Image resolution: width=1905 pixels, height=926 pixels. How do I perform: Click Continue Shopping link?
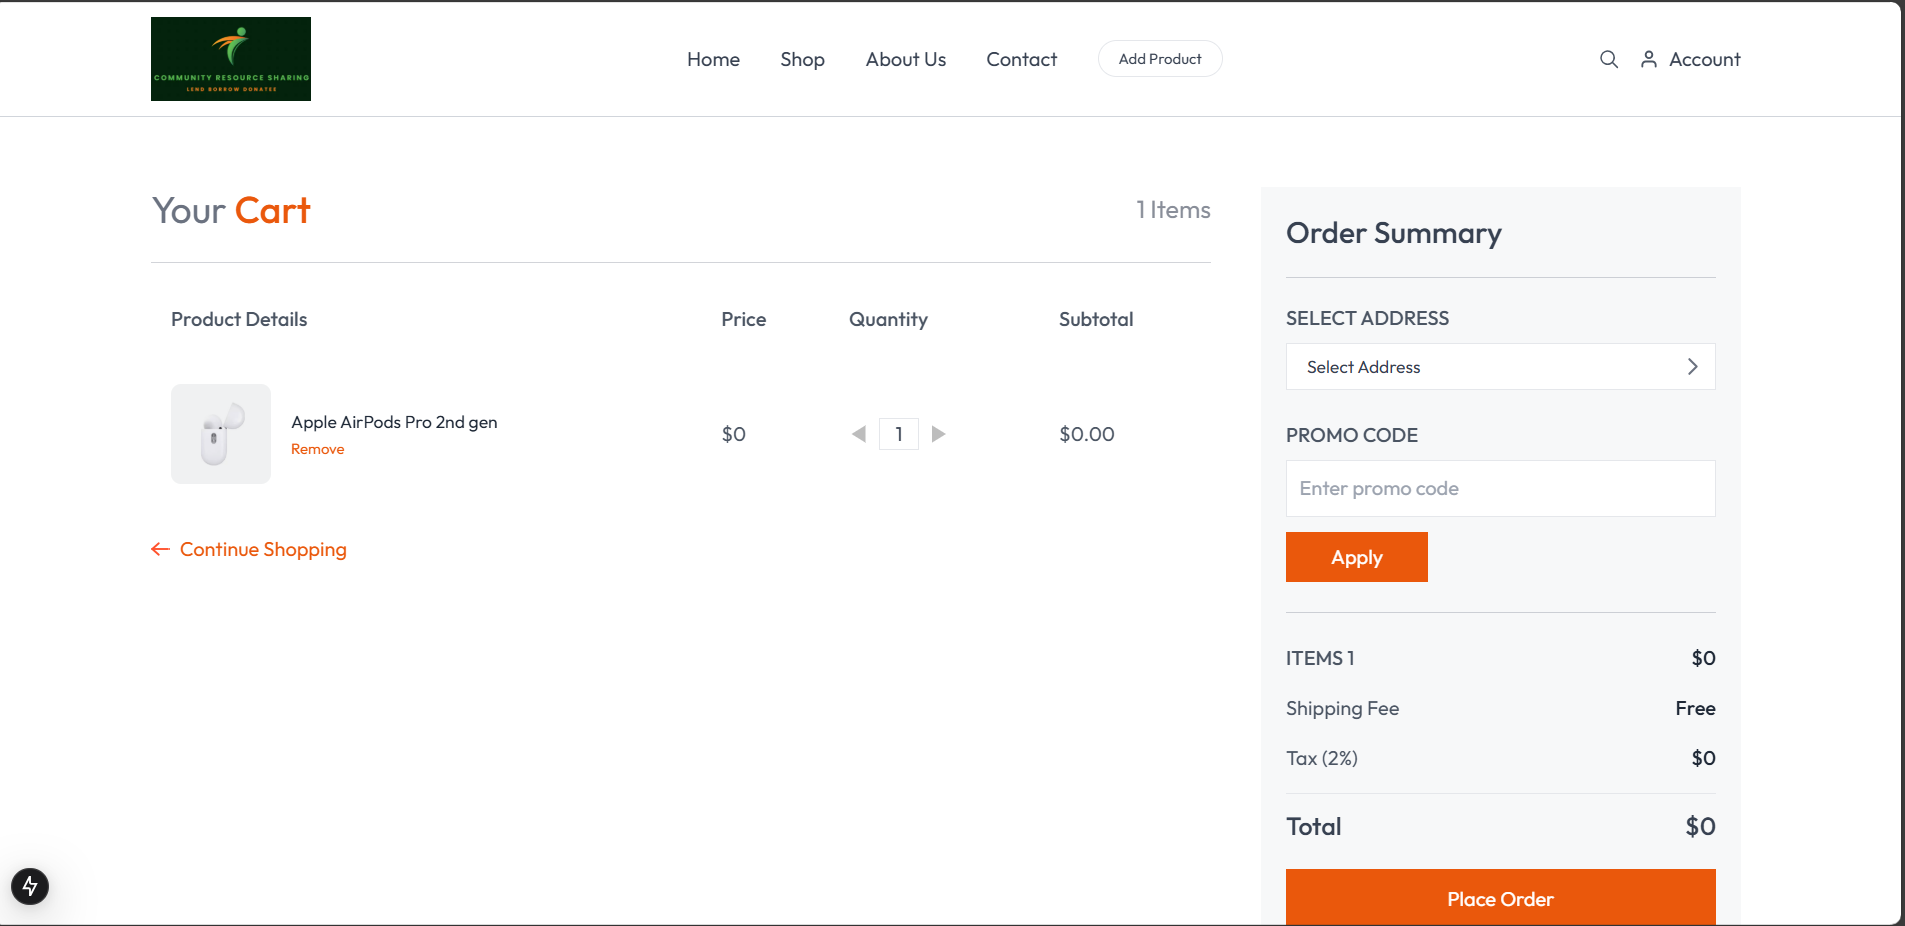click(x=263, y=549)
